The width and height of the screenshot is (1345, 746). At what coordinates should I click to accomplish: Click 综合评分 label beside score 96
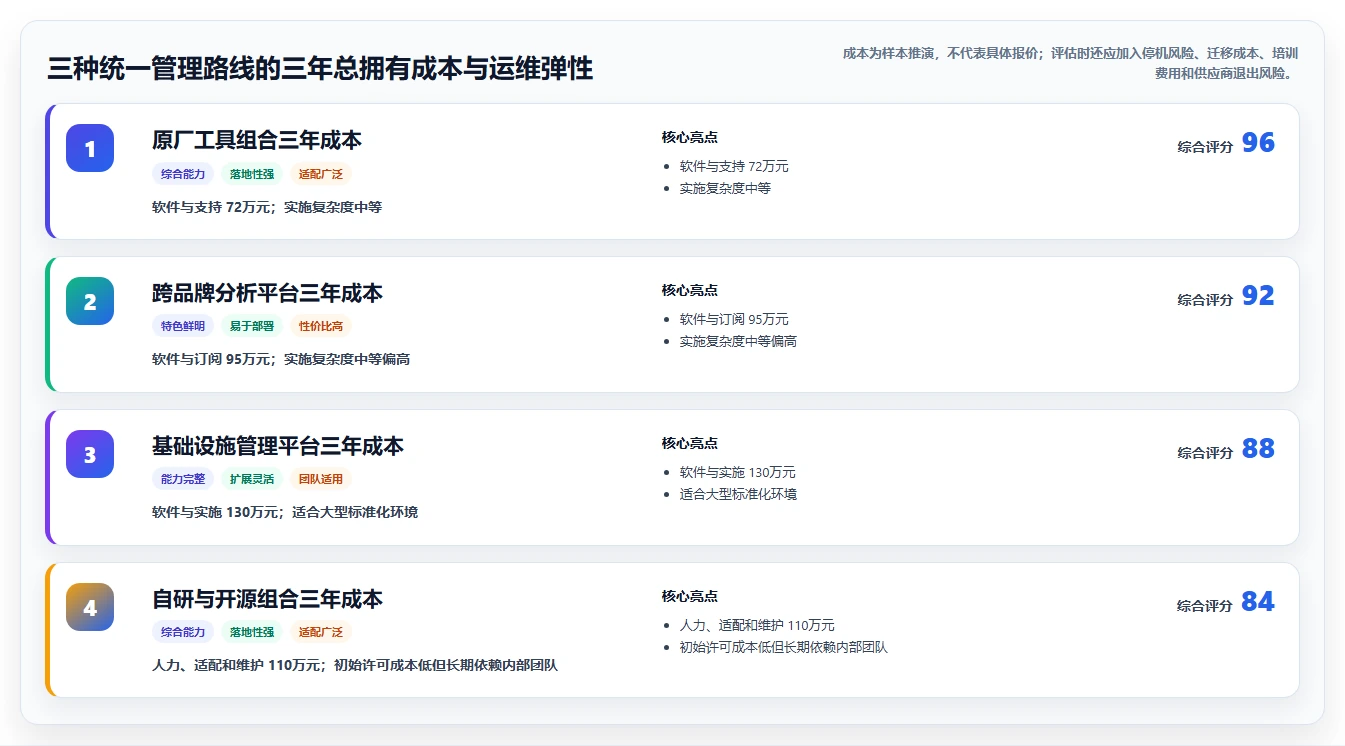(1205, 147)
